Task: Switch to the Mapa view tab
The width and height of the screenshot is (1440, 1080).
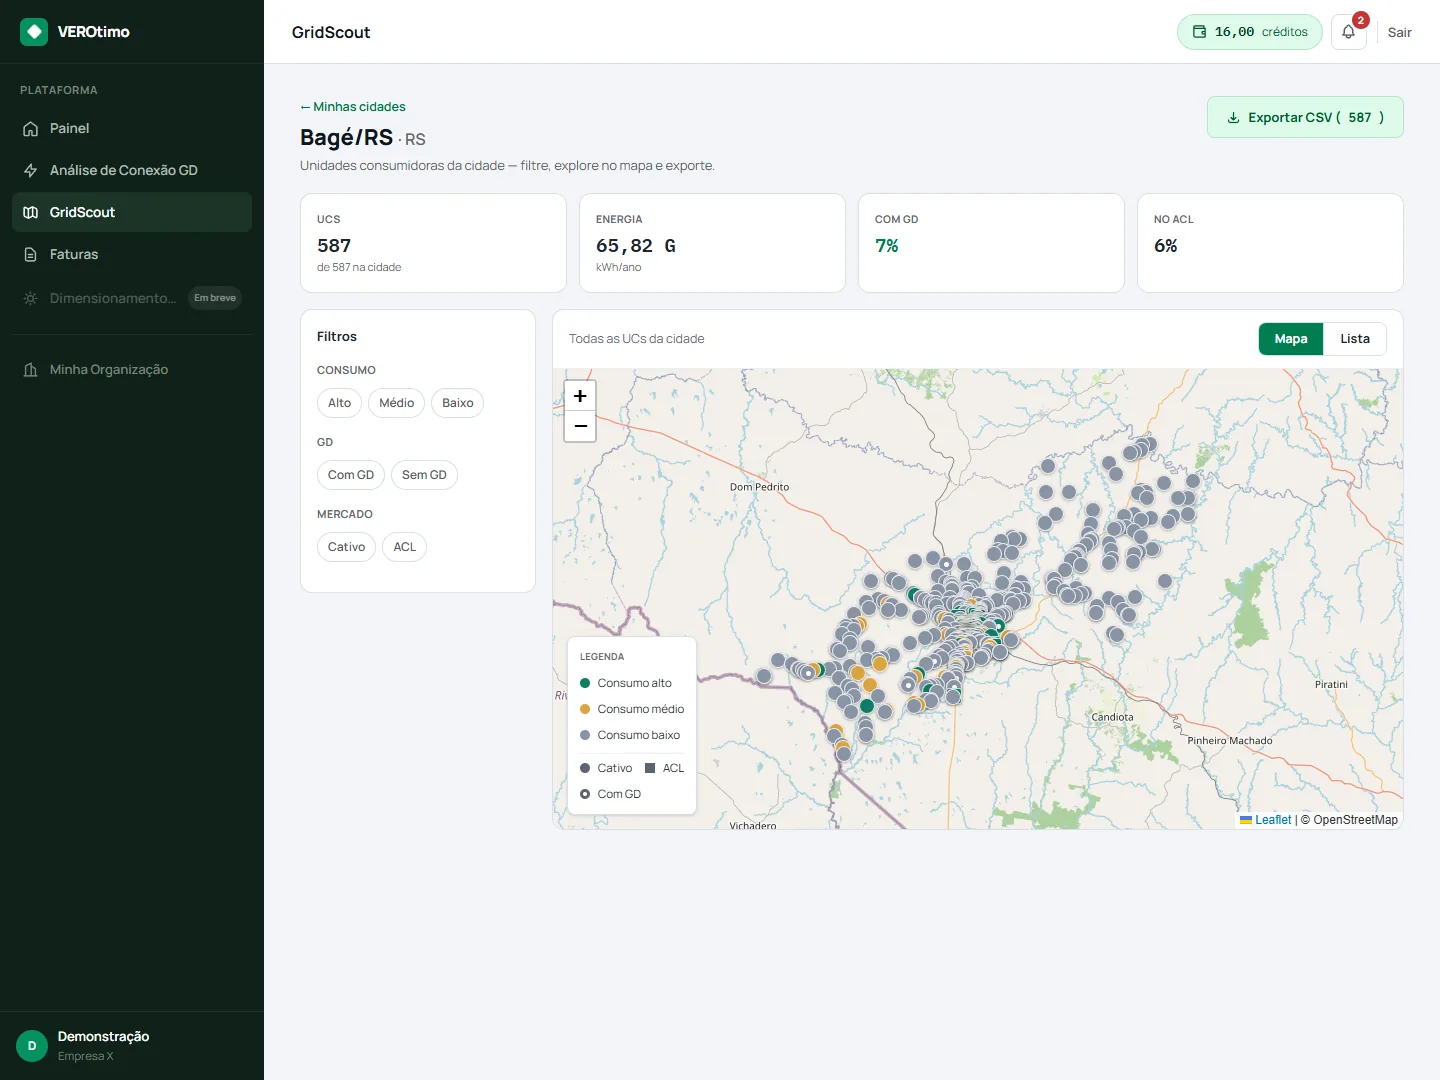Action: pyautogui.click(x=1291, y=339)
